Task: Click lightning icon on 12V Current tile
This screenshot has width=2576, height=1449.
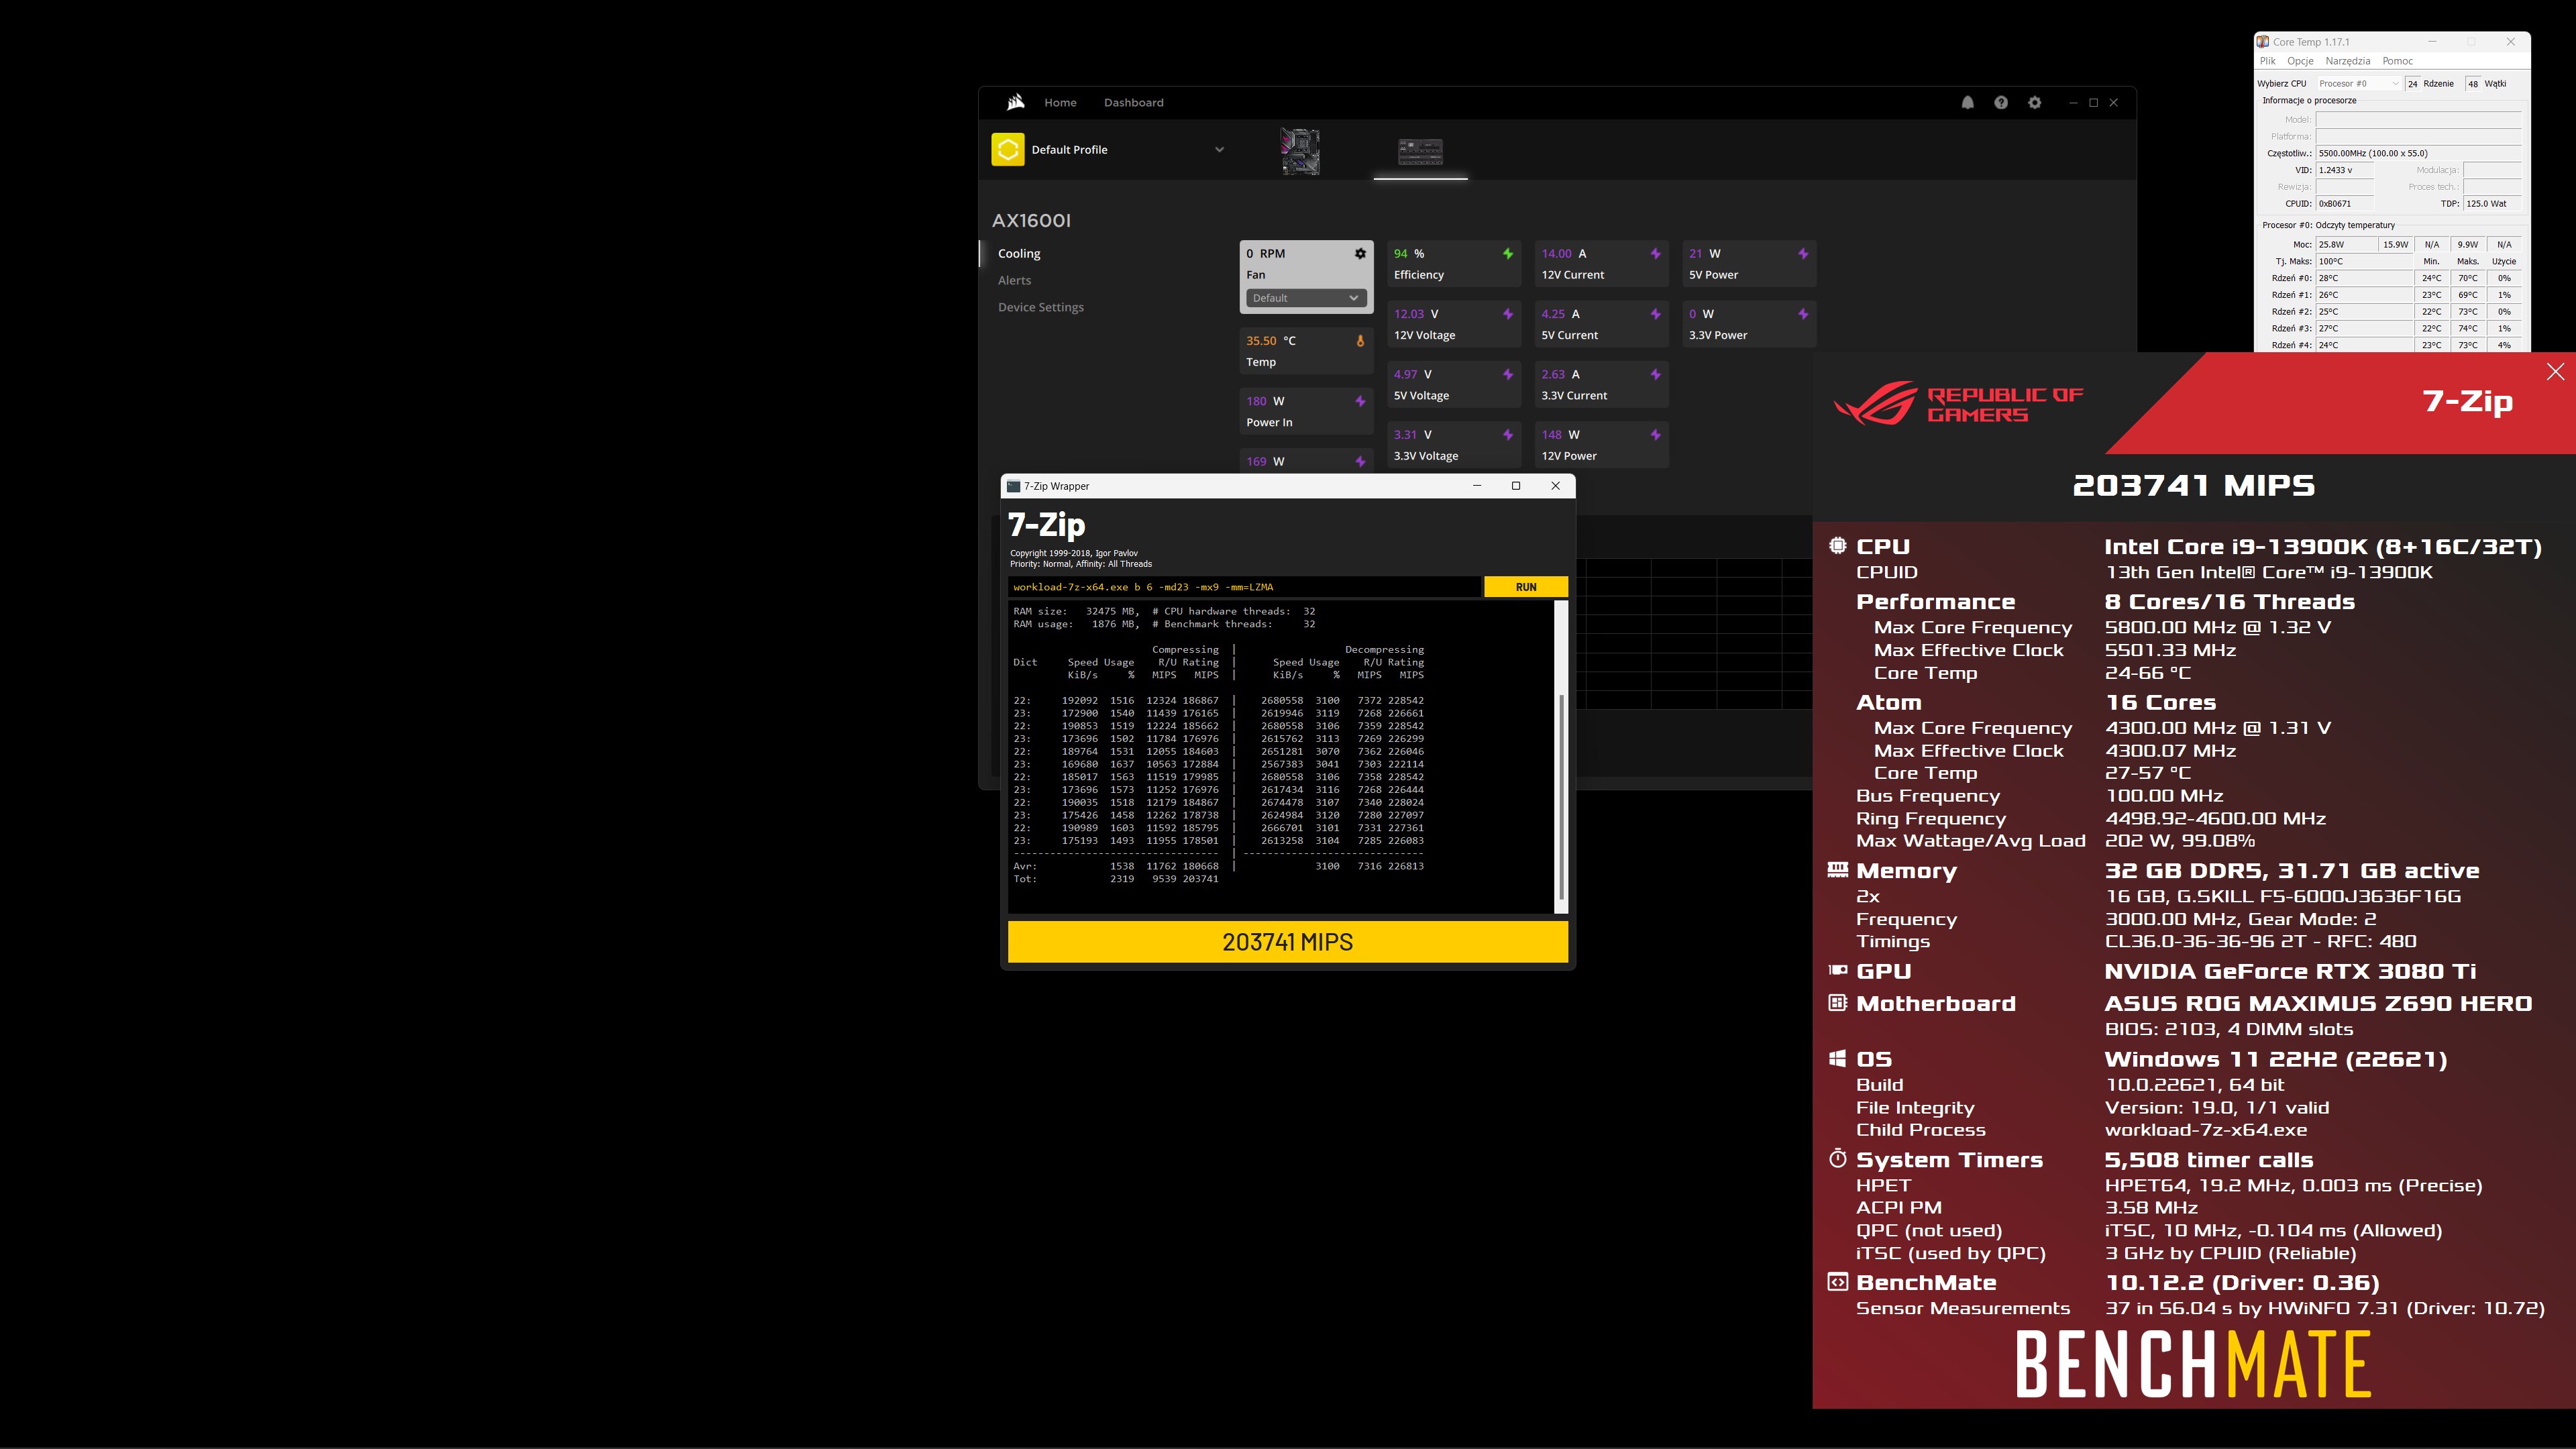Action: [1655, 253]
